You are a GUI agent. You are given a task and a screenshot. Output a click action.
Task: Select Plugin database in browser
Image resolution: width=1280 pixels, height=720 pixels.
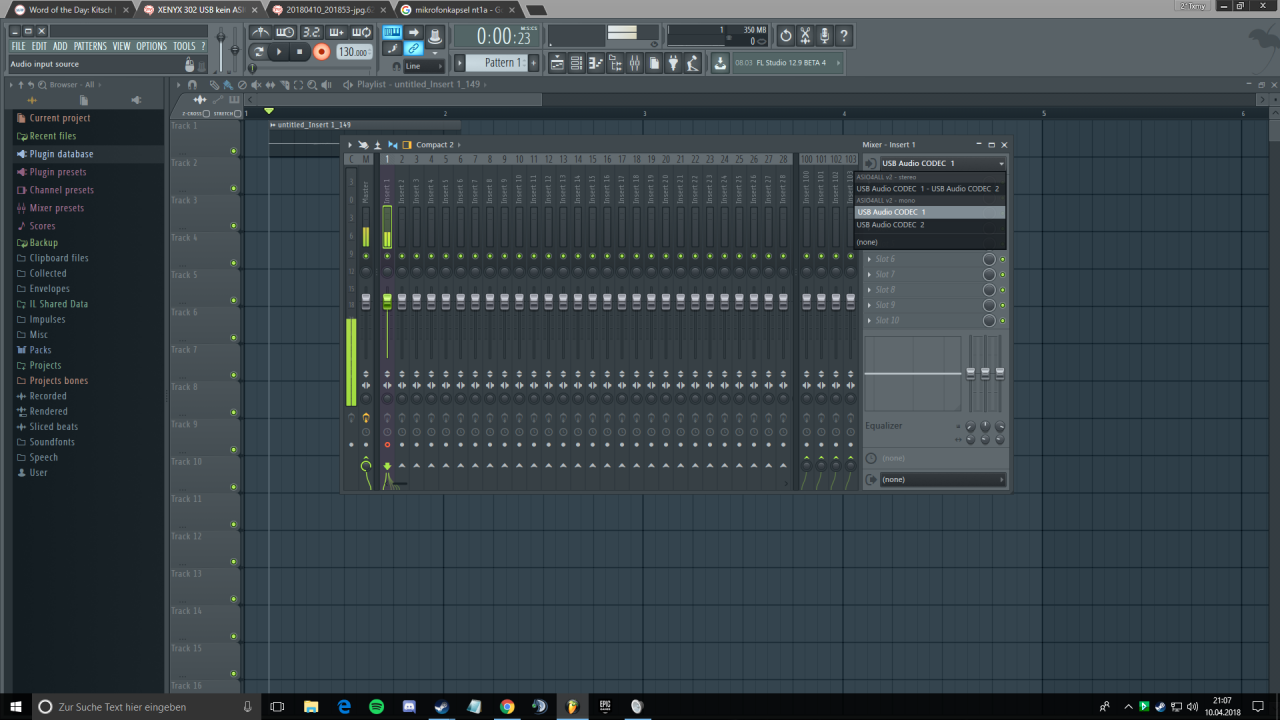(x=61, y=154)
